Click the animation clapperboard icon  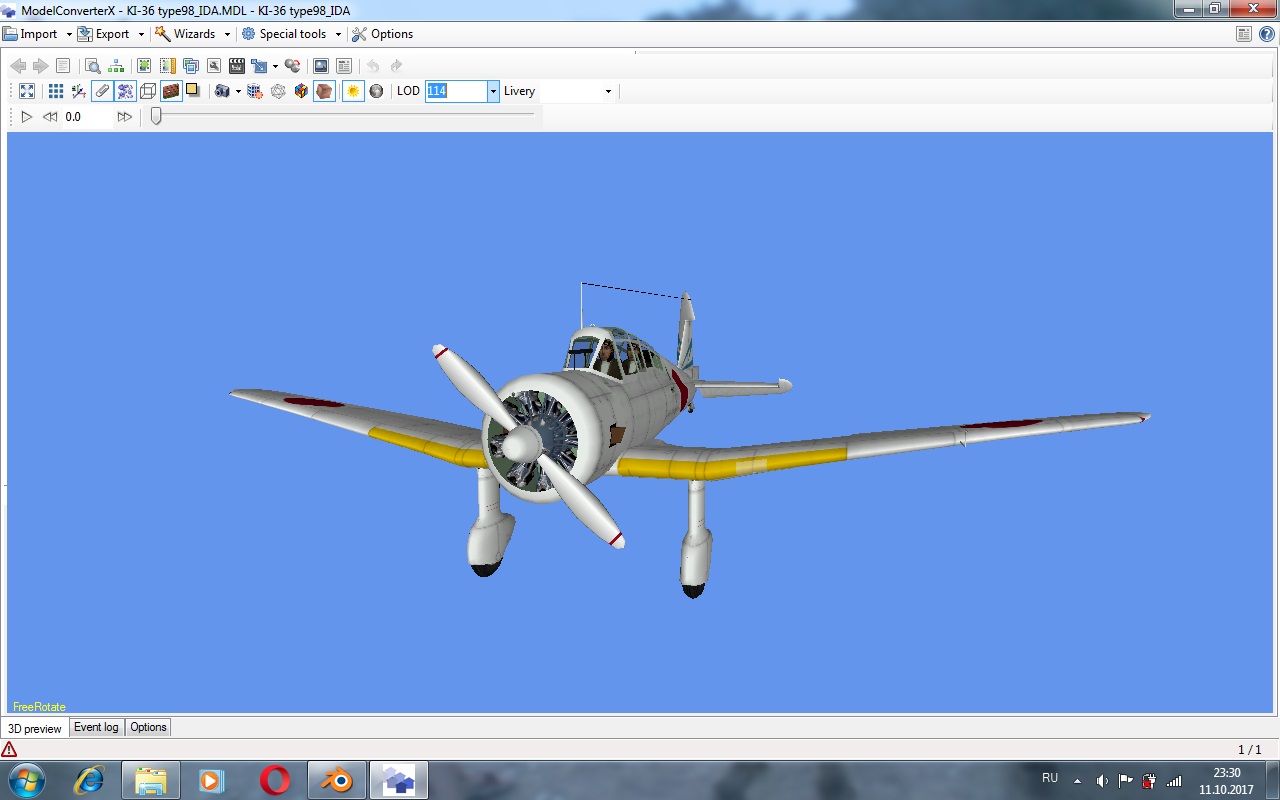tap(237, 66)
